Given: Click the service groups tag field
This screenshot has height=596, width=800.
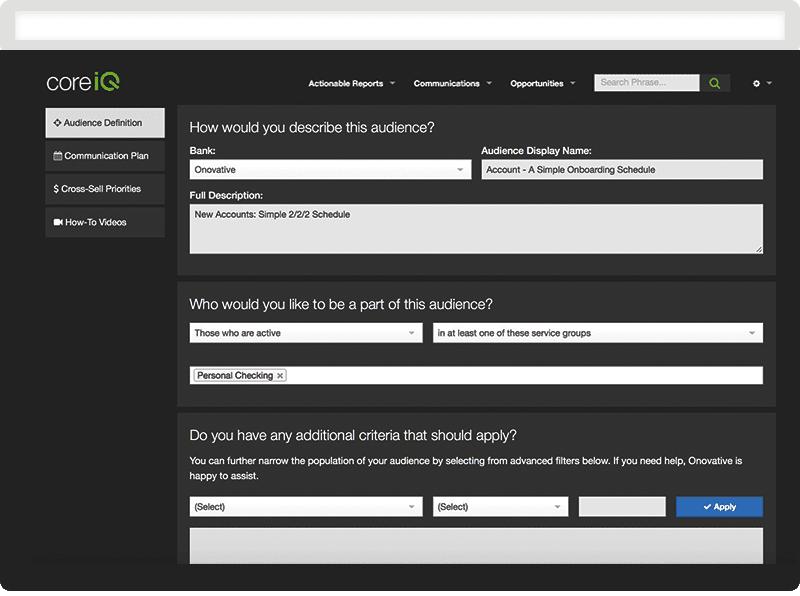Looking at the screenshot, I should click(476, 376).
